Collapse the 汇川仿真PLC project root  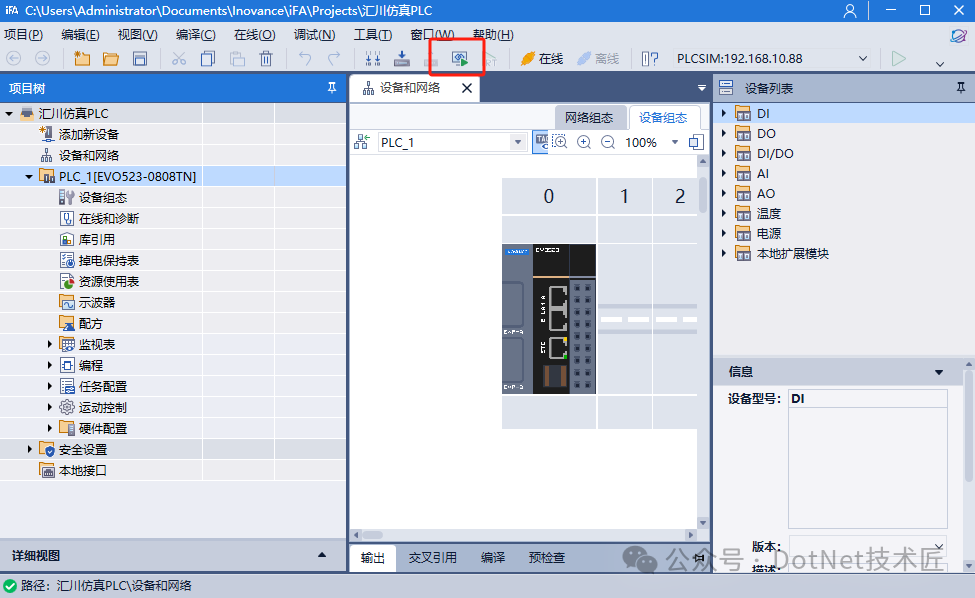[9, 114]
